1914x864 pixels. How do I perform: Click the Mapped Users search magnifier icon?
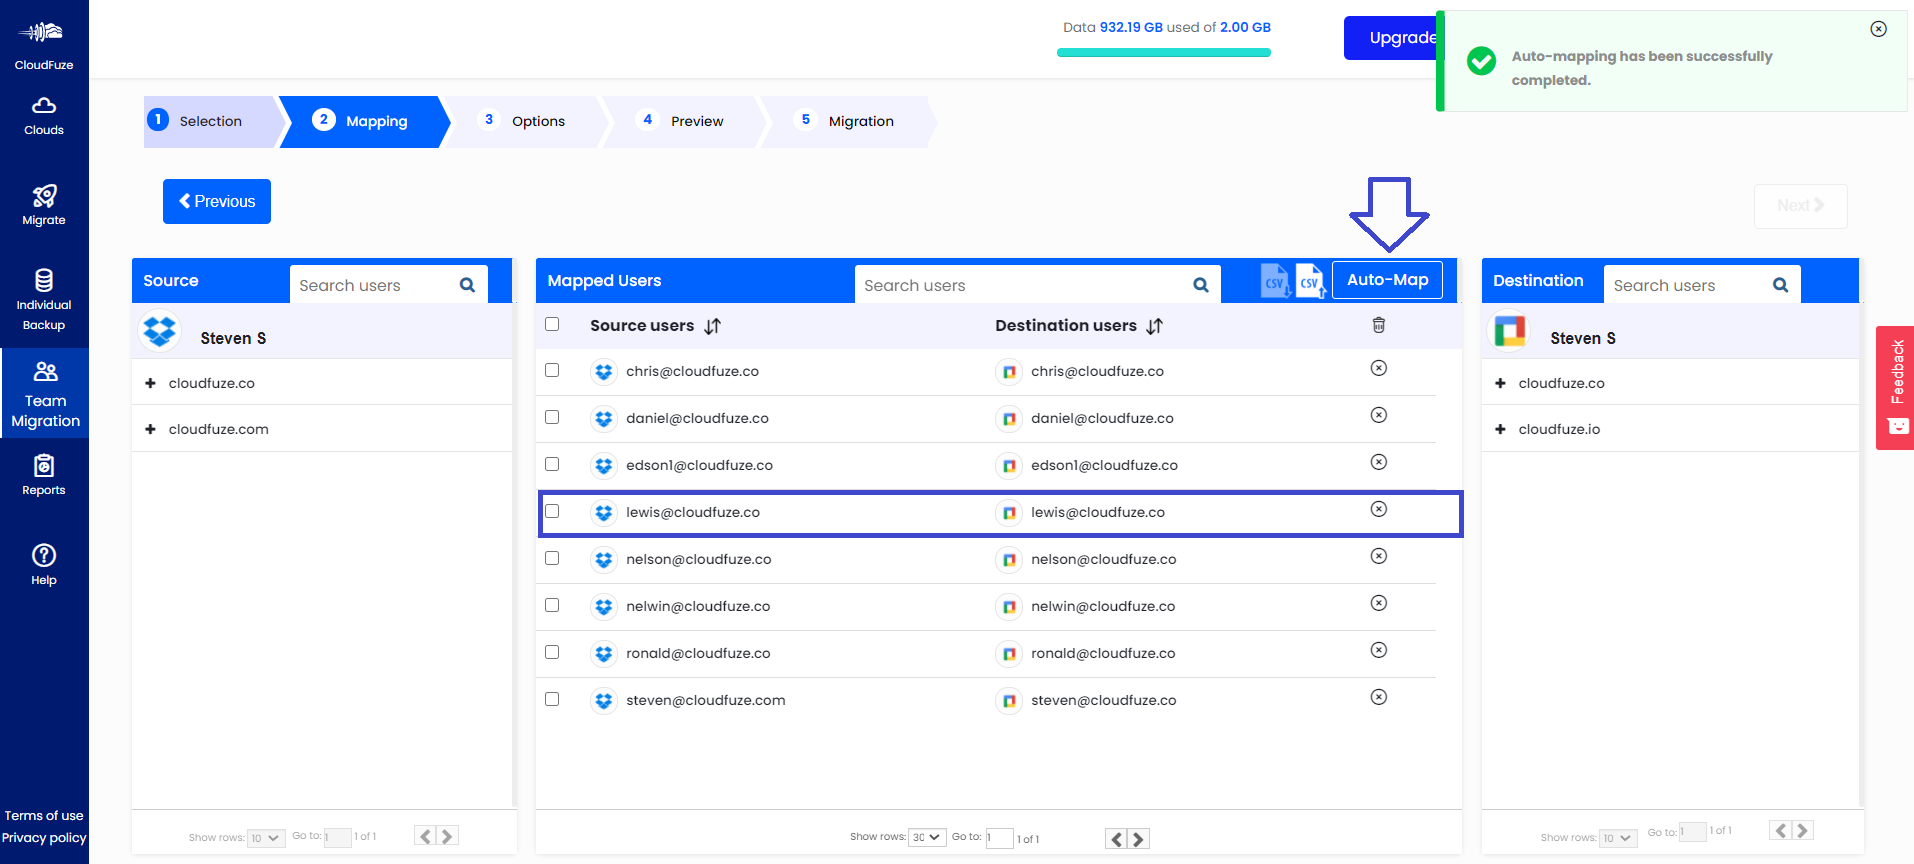(1201, 285)
